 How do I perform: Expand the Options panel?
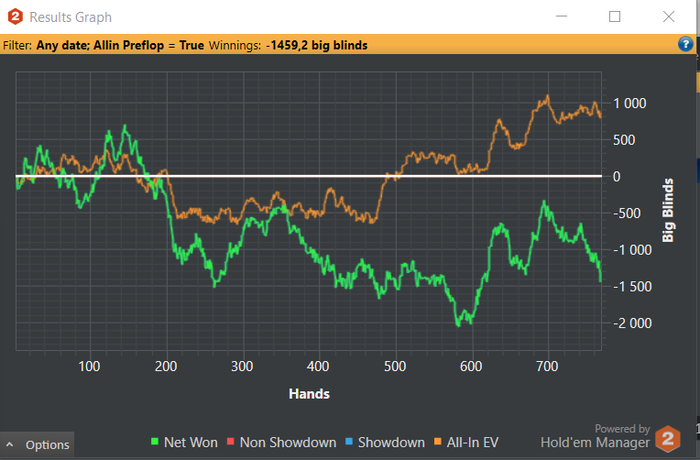click(37, 445)
